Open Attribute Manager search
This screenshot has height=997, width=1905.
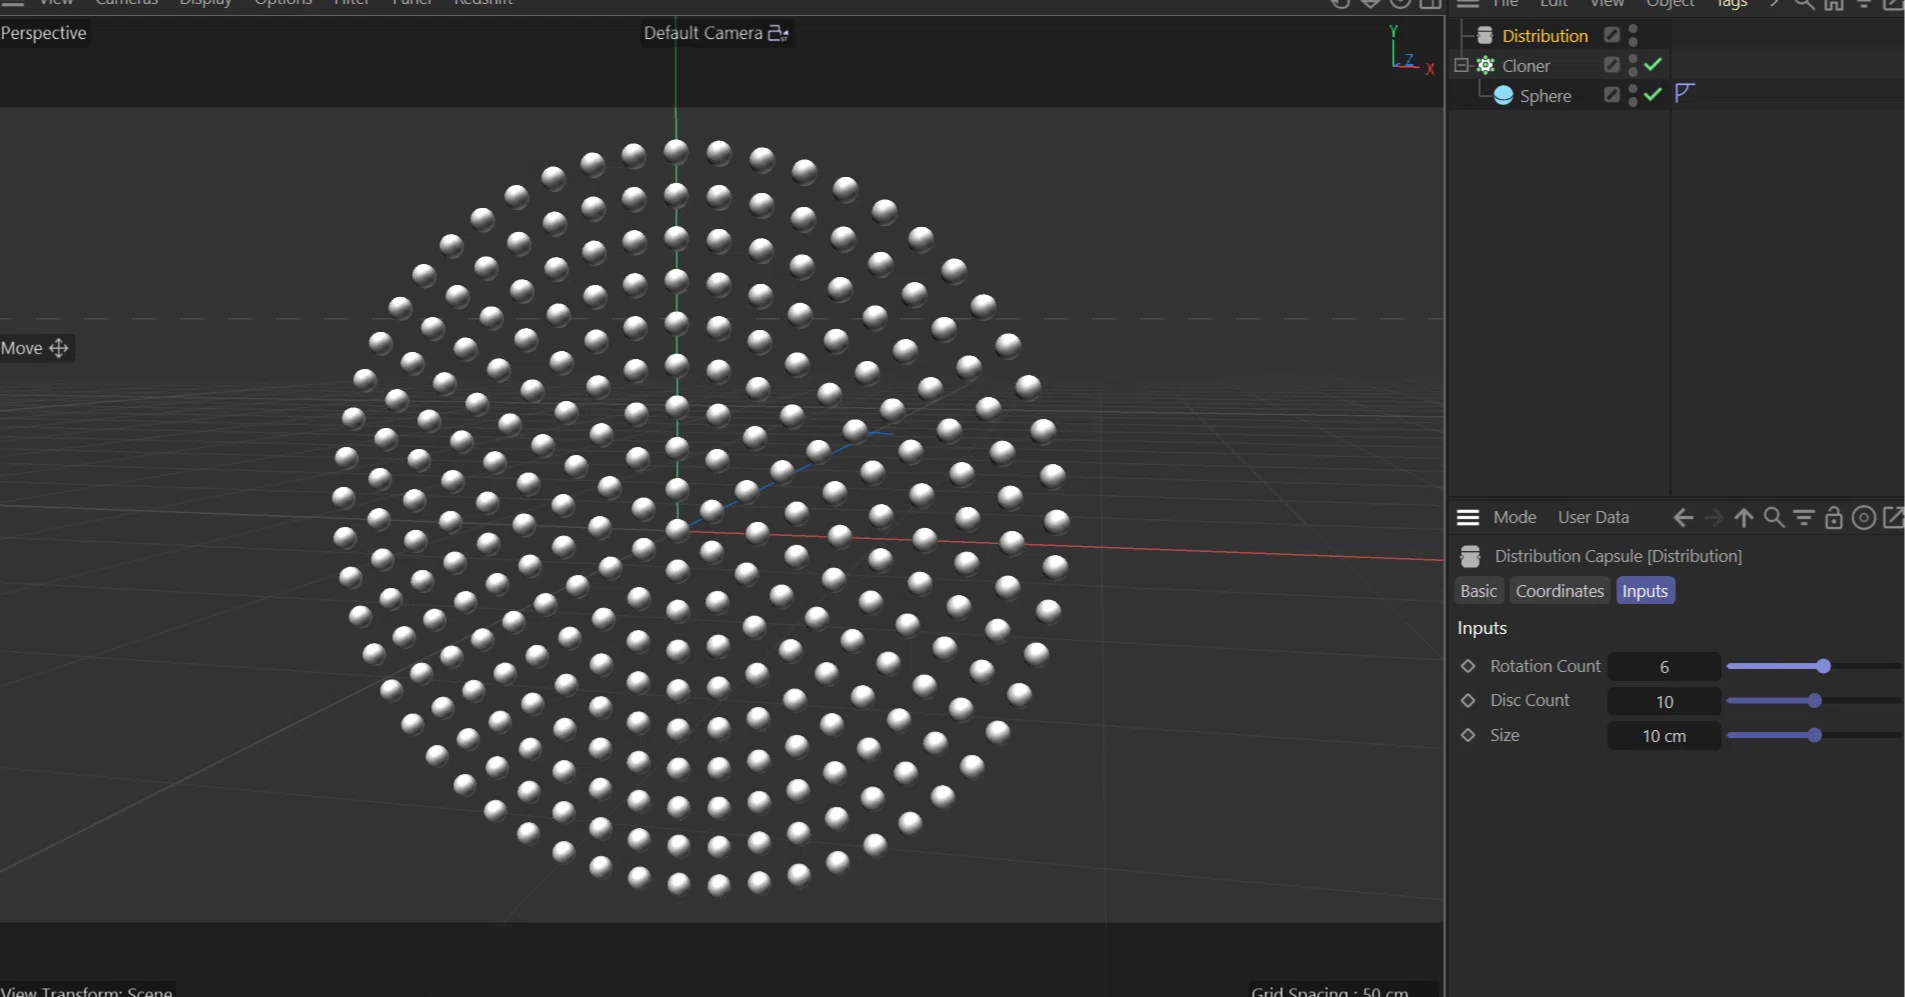click(1774, 517)
